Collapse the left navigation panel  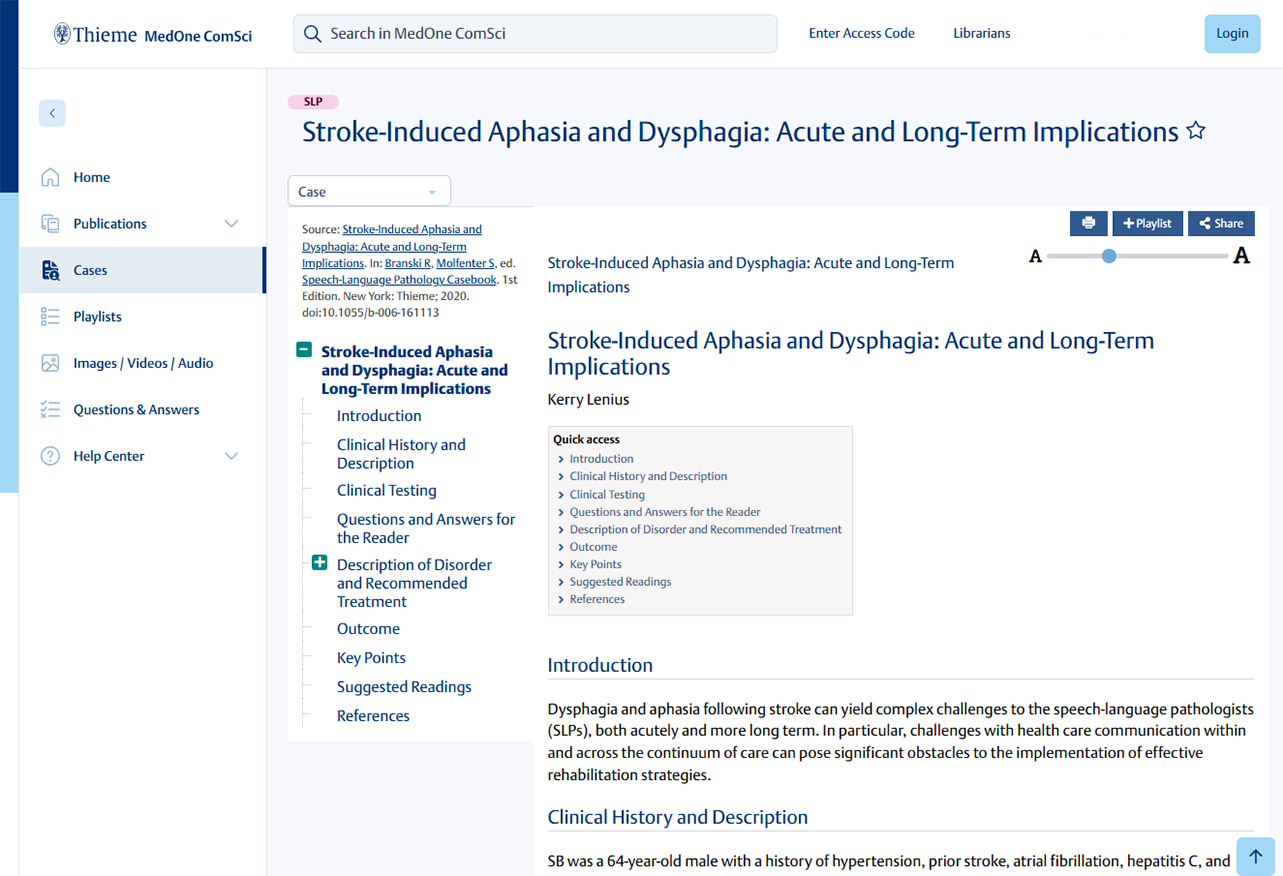[x=52, y=113]
